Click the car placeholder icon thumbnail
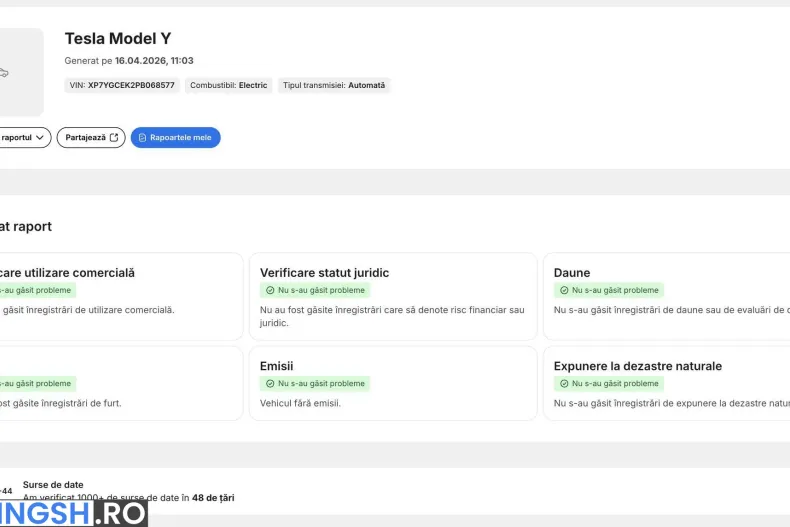Viewport: 790px width, 527px height. point(5,72)
